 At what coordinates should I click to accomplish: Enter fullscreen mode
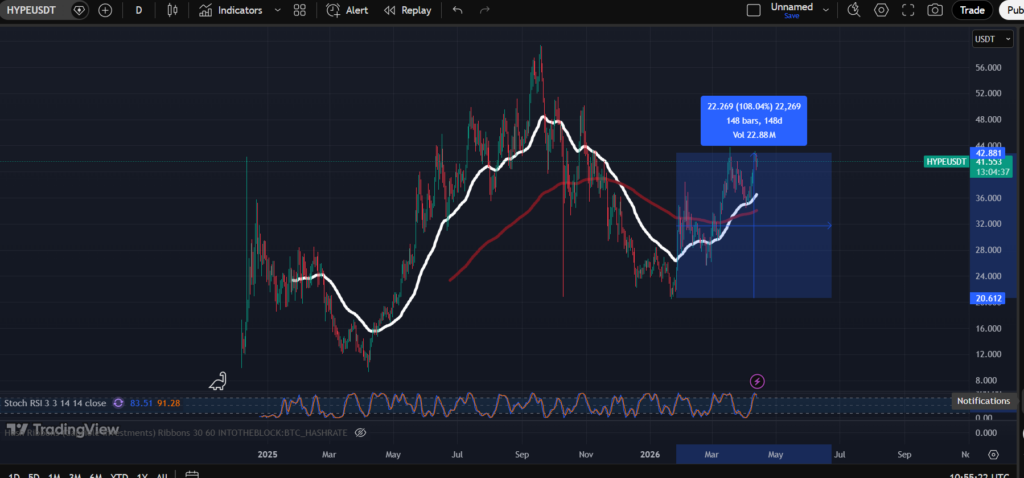(908, 10)
